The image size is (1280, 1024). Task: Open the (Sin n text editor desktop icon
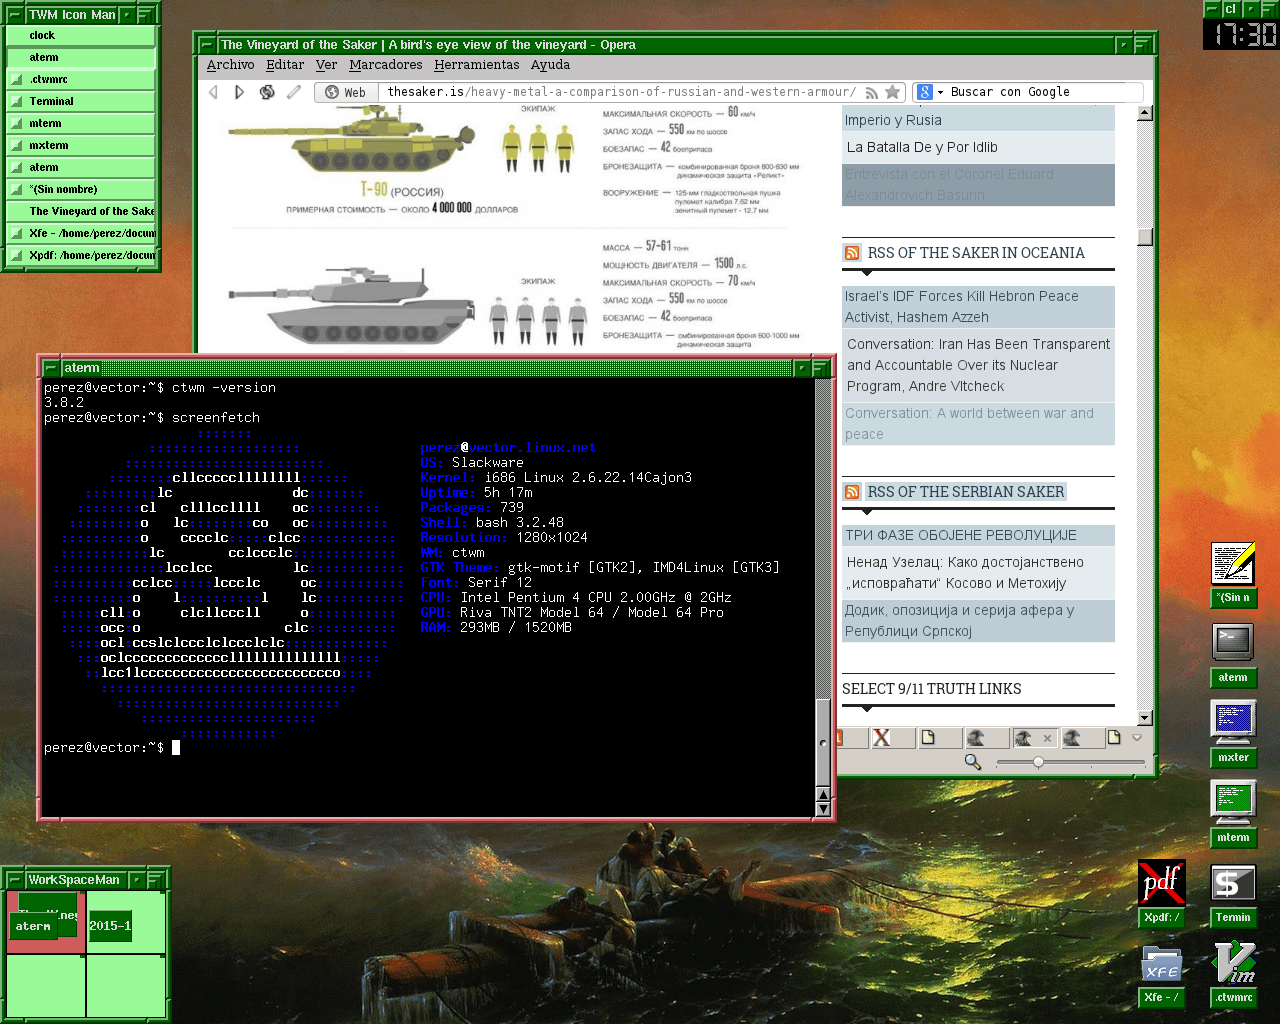1233,575
